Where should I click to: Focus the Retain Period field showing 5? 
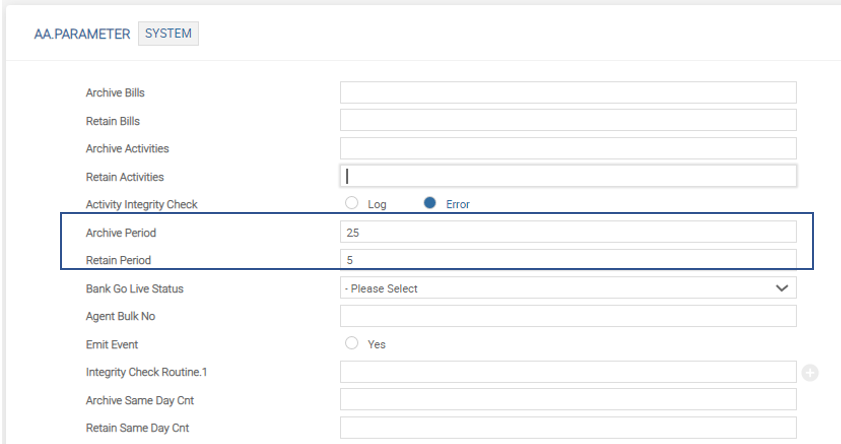coord(567,260)
